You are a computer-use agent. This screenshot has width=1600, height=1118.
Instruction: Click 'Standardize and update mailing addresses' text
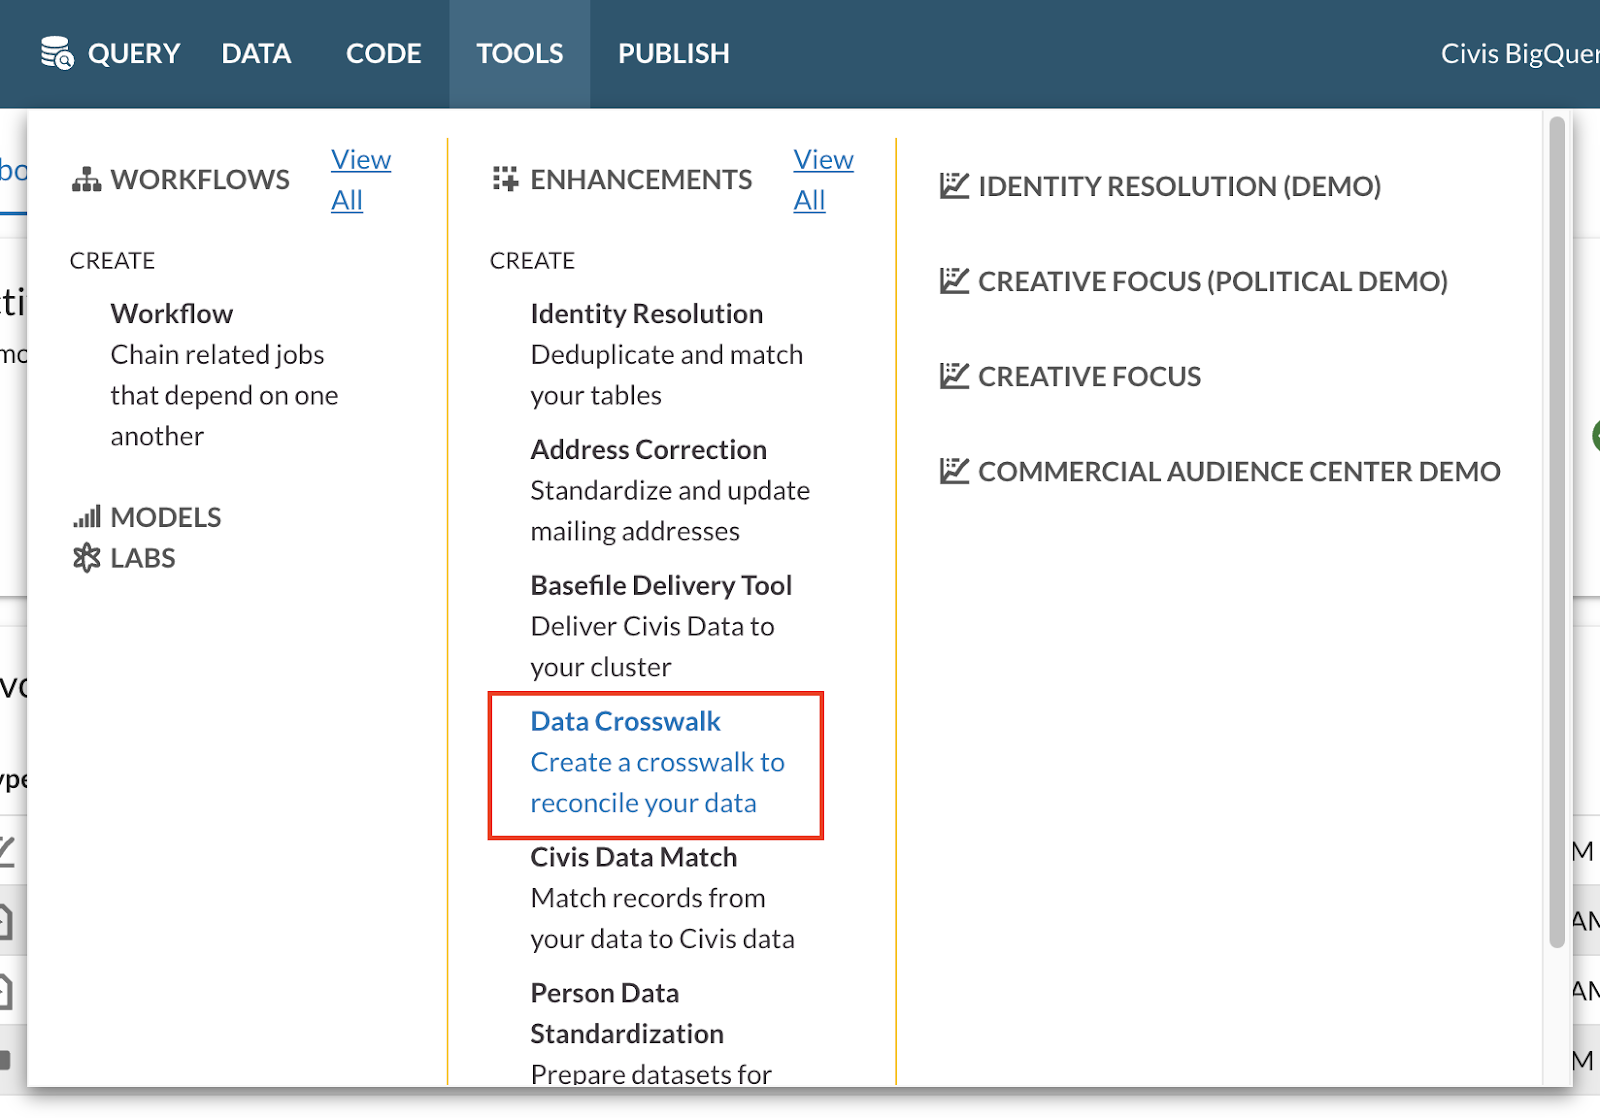point(670,511)
